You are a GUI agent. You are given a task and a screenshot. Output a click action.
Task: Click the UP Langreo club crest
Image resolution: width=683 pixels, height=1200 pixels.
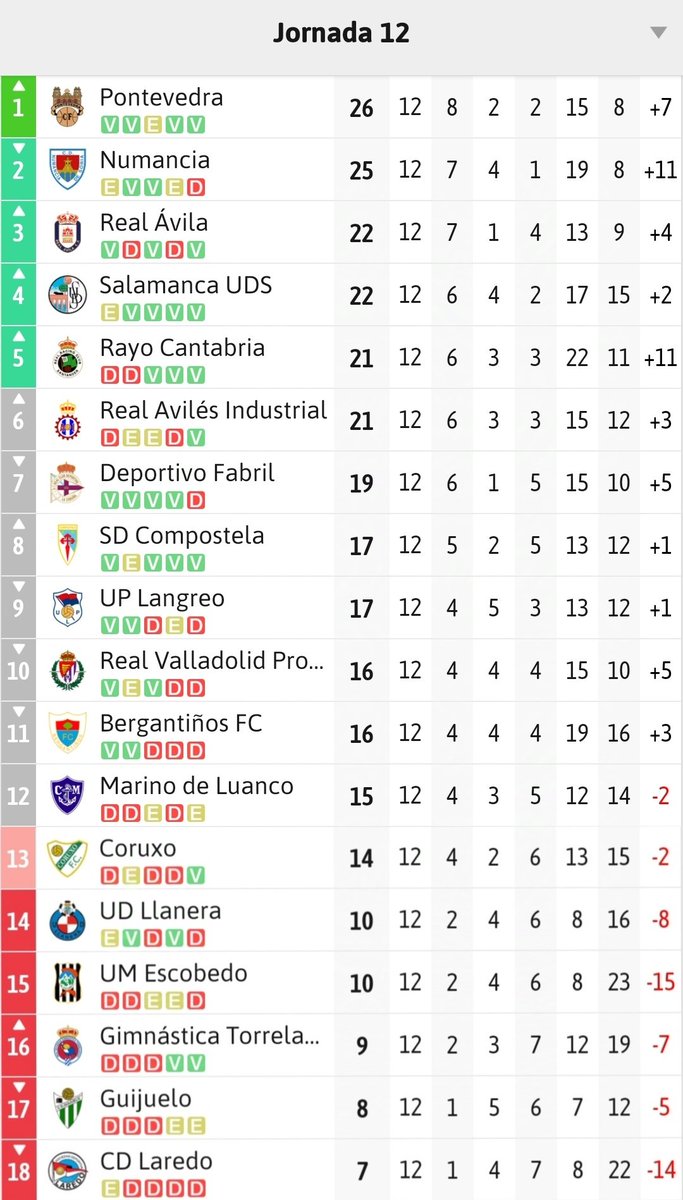(x=68, y=608)
